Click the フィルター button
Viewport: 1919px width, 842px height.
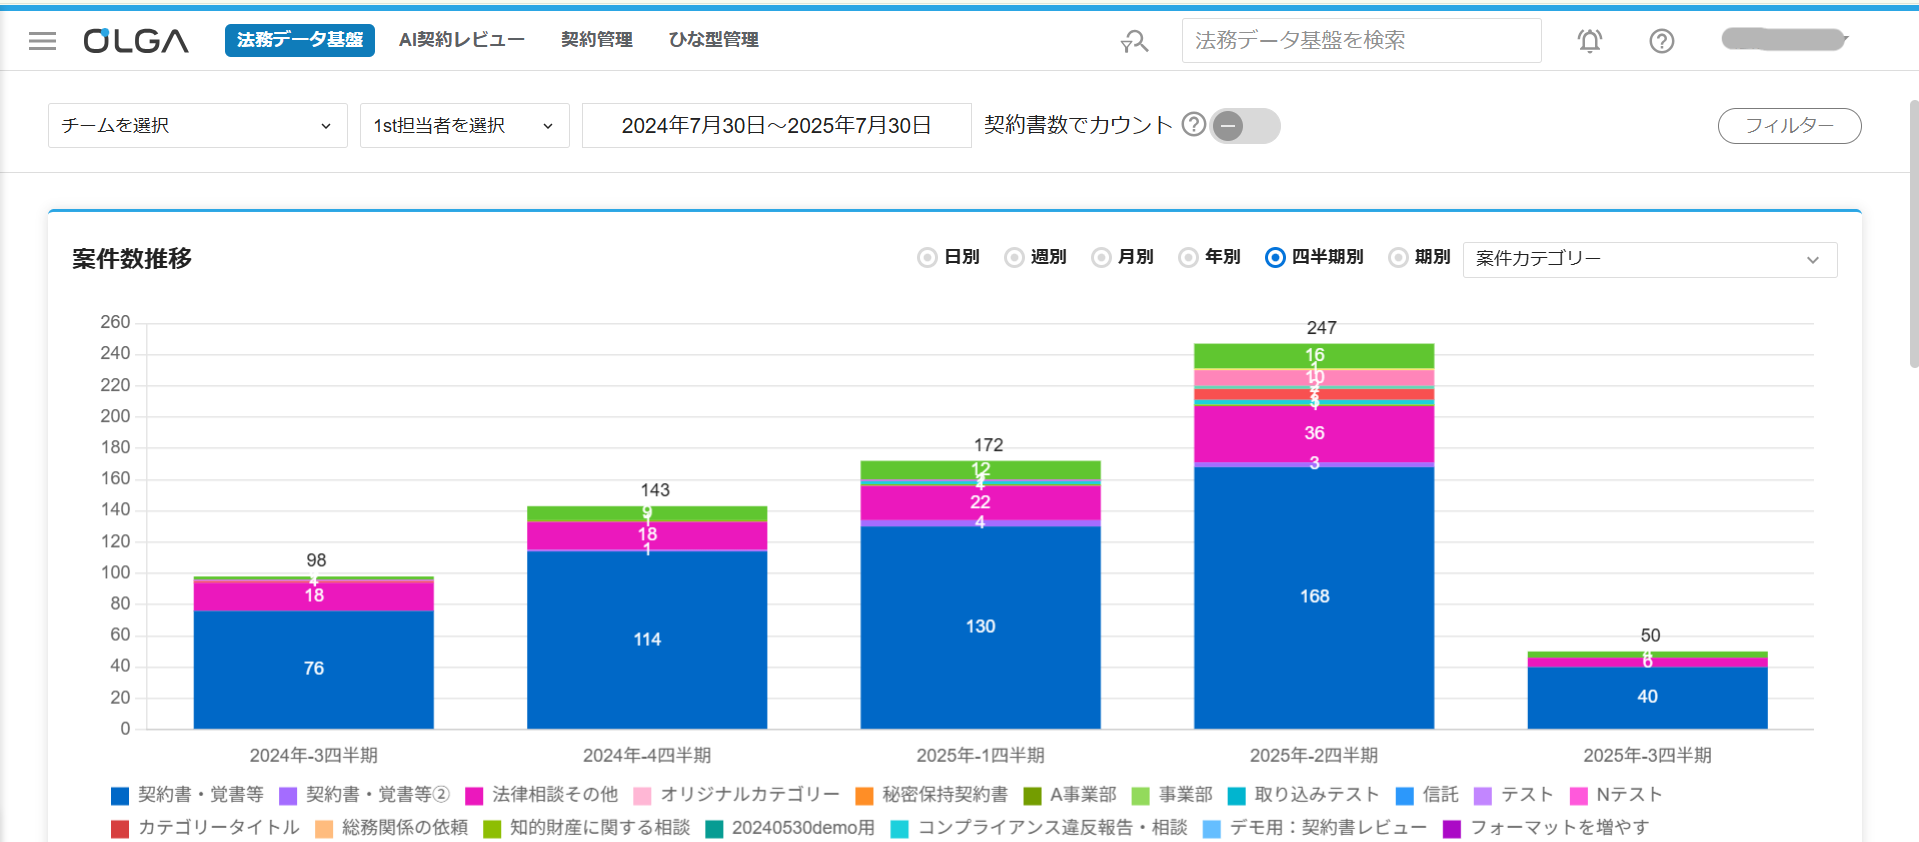(x=1789, y=126)
